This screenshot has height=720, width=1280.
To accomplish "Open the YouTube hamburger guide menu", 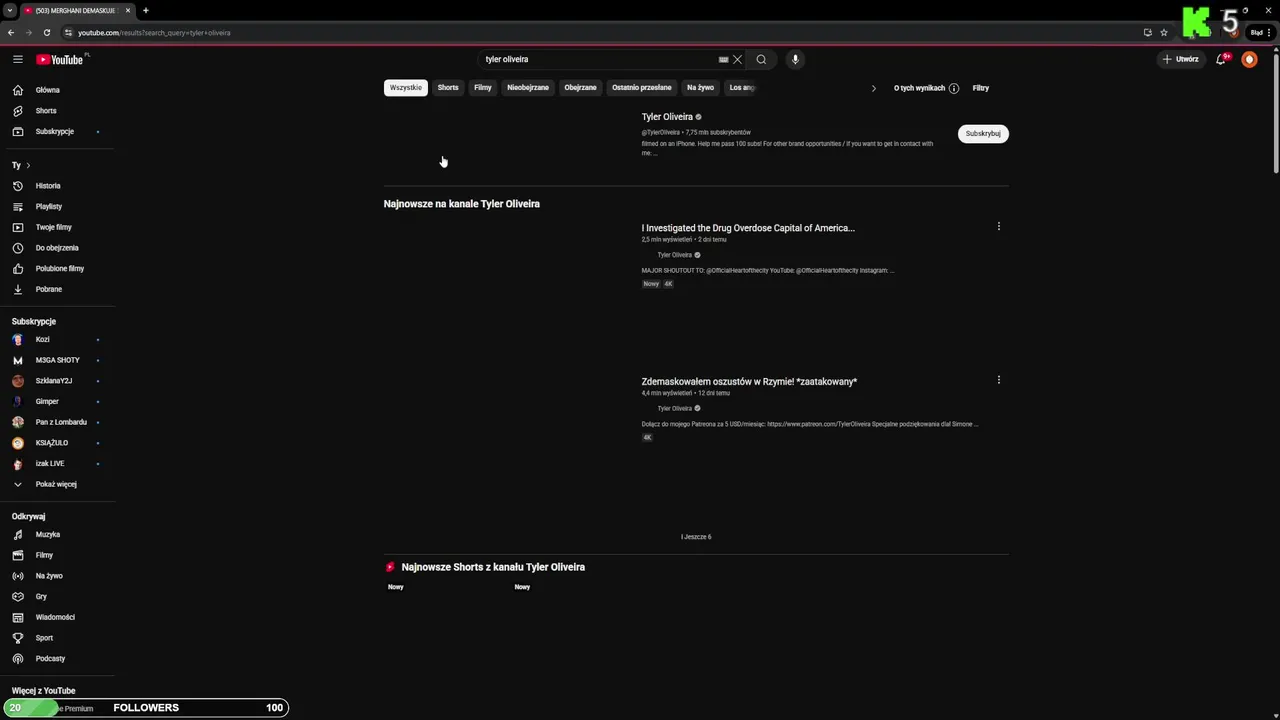I will 17,59.
